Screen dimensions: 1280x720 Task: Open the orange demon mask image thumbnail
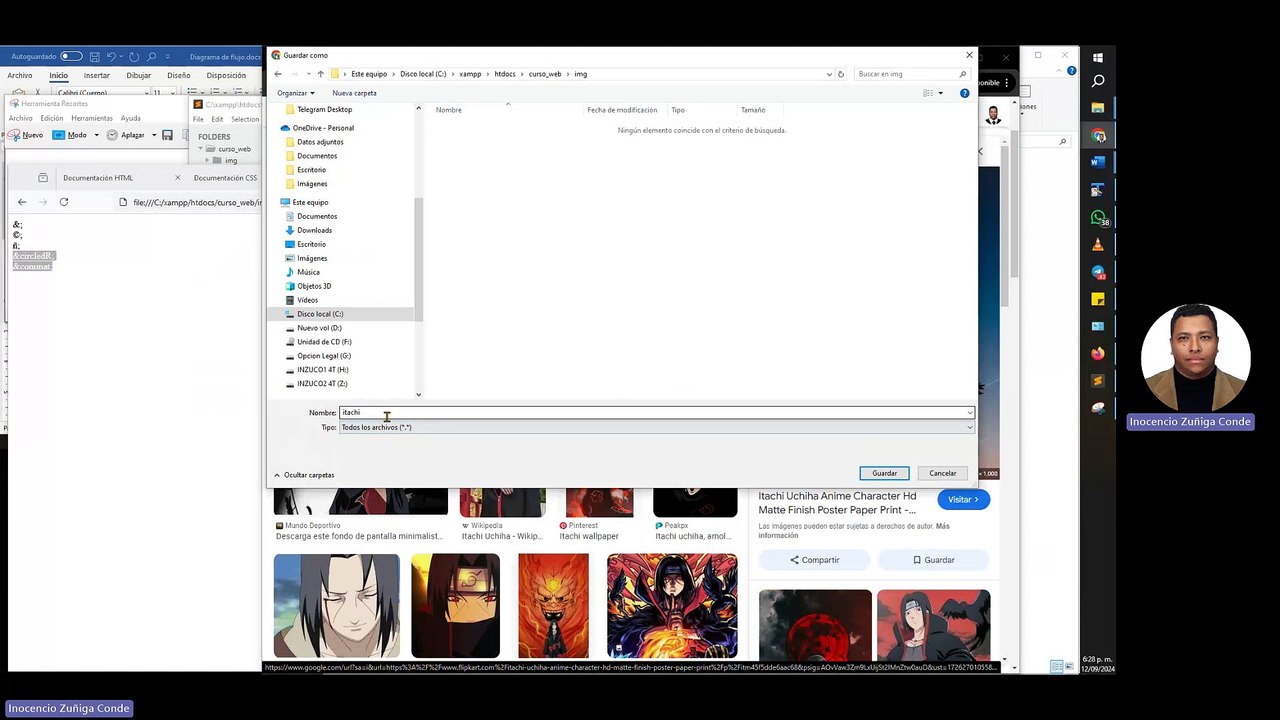(553, 606)
